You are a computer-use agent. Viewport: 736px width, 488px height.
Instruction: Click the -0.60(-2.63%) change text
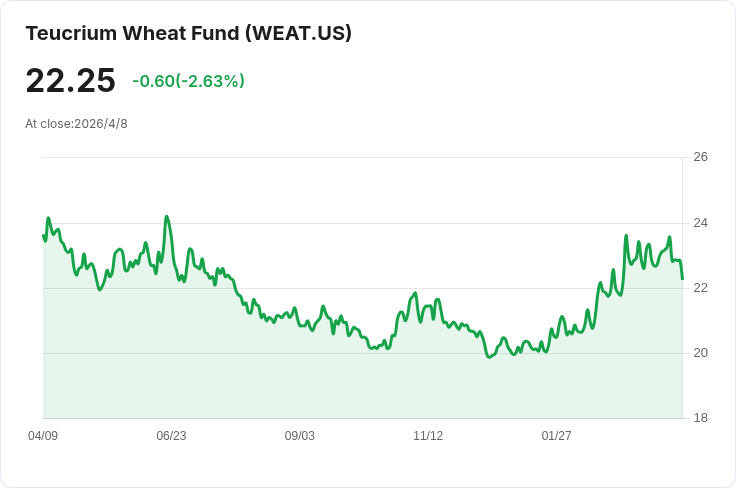point(188,81)
